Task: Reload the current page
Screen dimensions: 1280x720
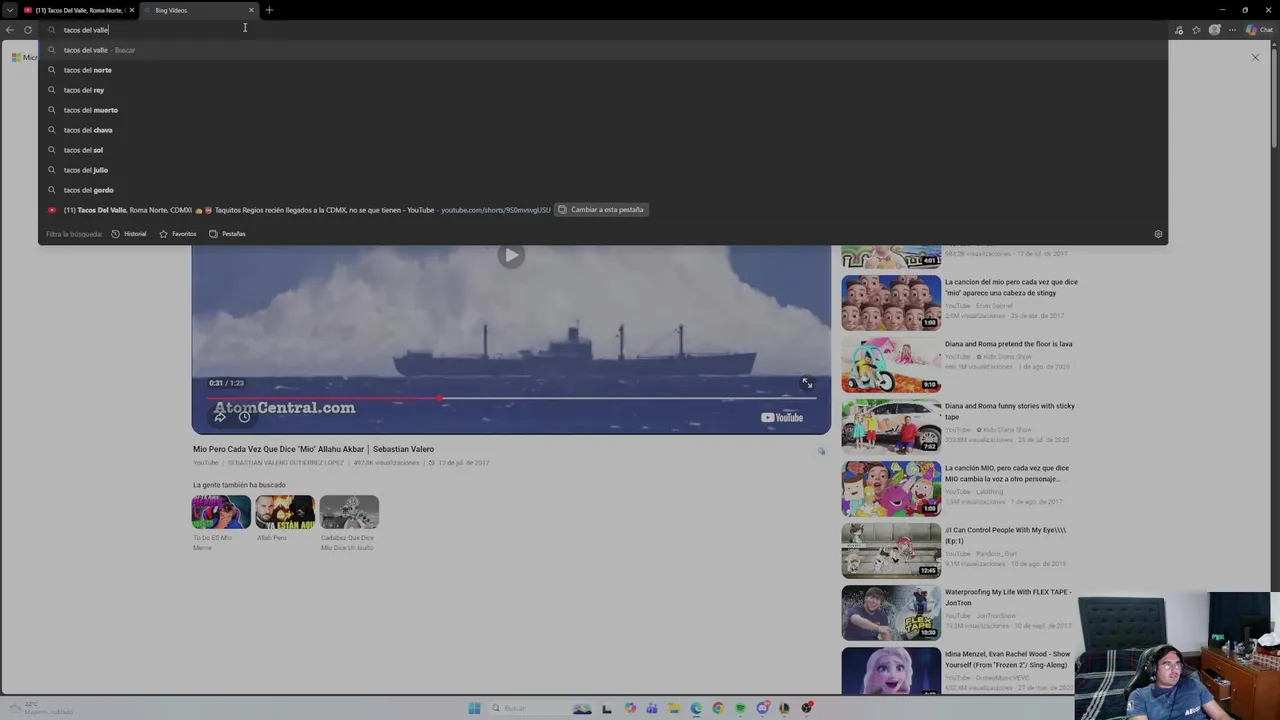Action: 28,30
